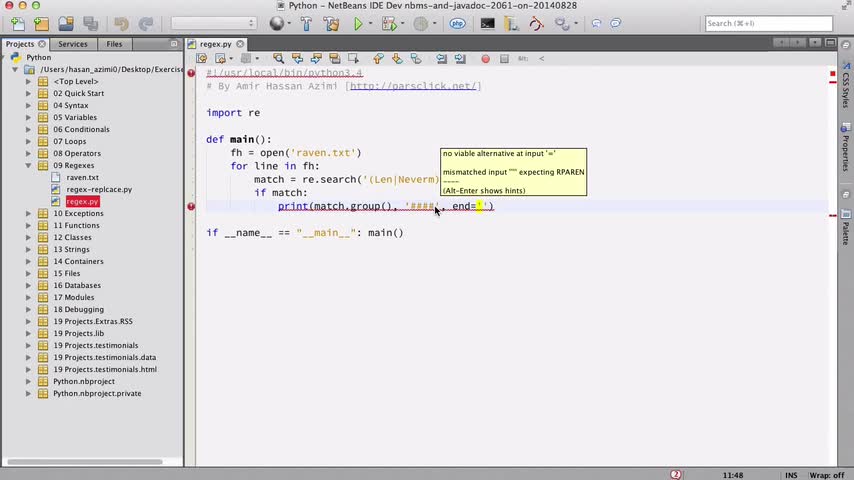854x480 pixels.
Task: Toggle Highlight Search editor icon
Action: pos(335,58)
